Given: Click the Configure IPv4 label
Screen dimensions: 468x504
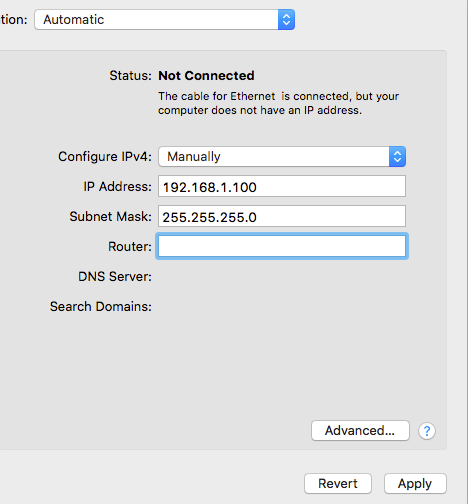Looking at the screenshot, I should point(105,157).
